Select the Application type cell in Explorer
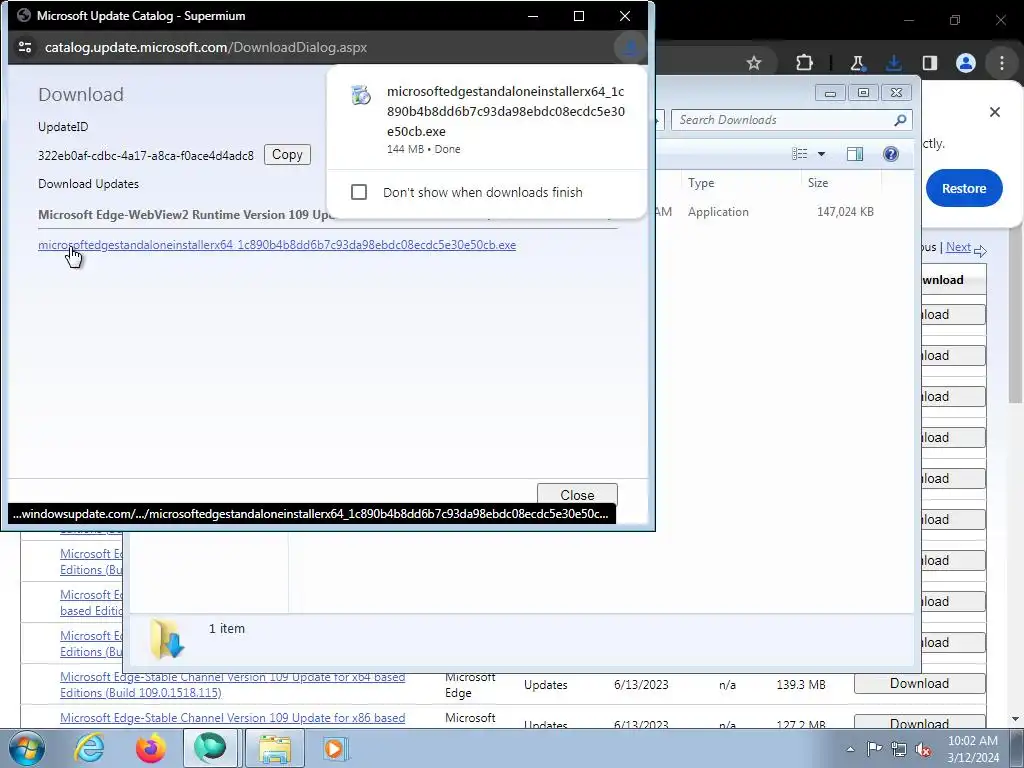 click(718, 212)
